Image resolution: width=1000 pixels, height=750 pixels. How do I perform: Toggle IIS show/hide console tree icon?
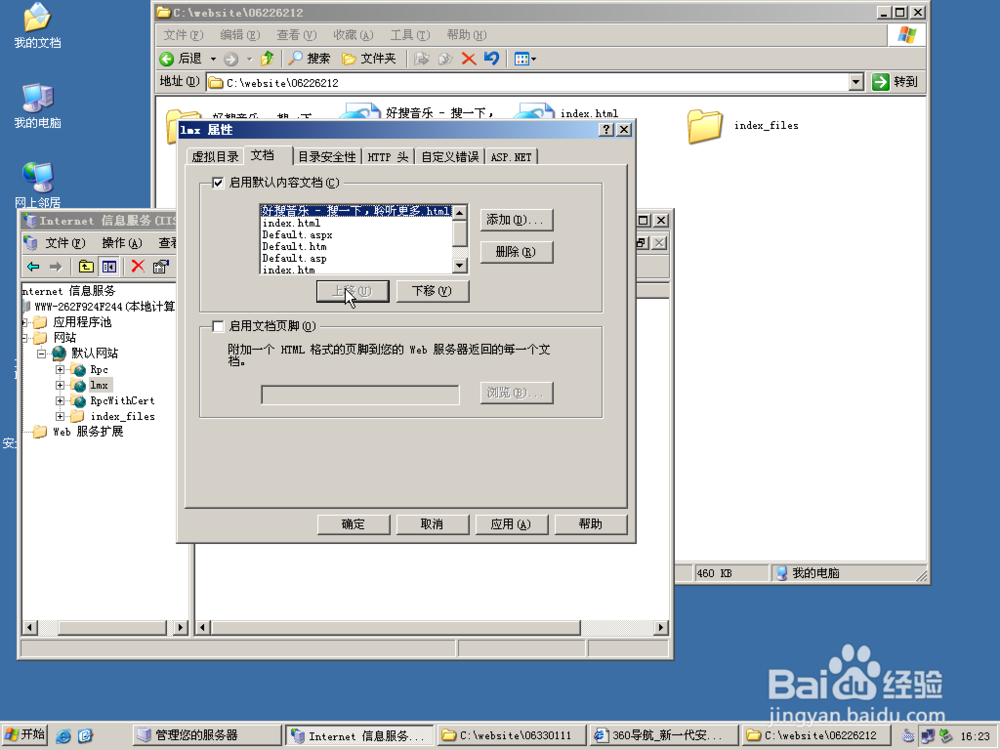click(108, 267)
